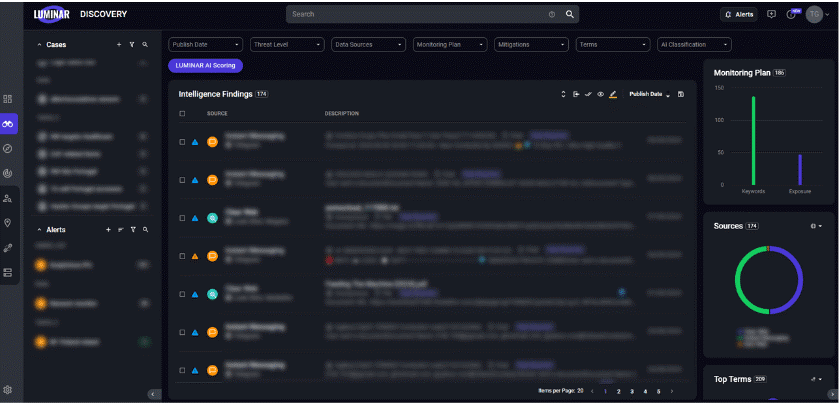839x403 pixels.
Task: Select page 1 in pagination
Action: (x=606, y=392)
